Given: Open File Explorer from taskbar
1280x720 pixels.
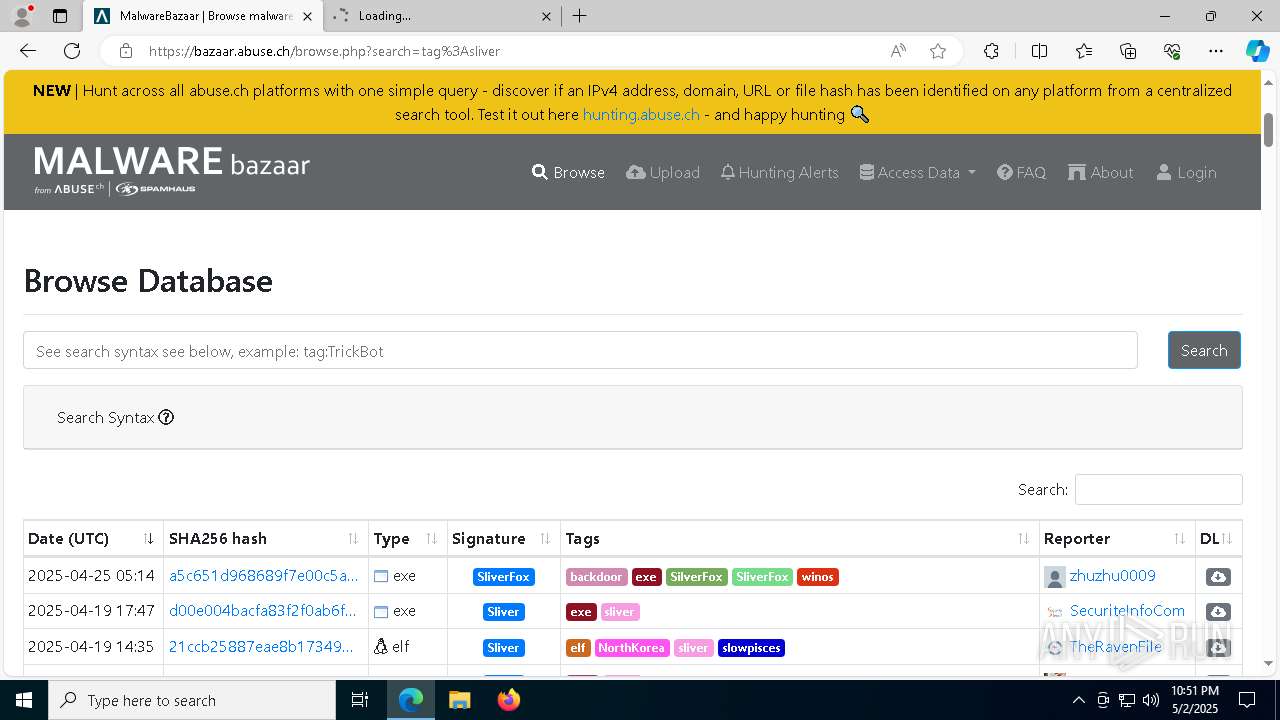Looking at the screenshot, I should click(x=459, y=700).
